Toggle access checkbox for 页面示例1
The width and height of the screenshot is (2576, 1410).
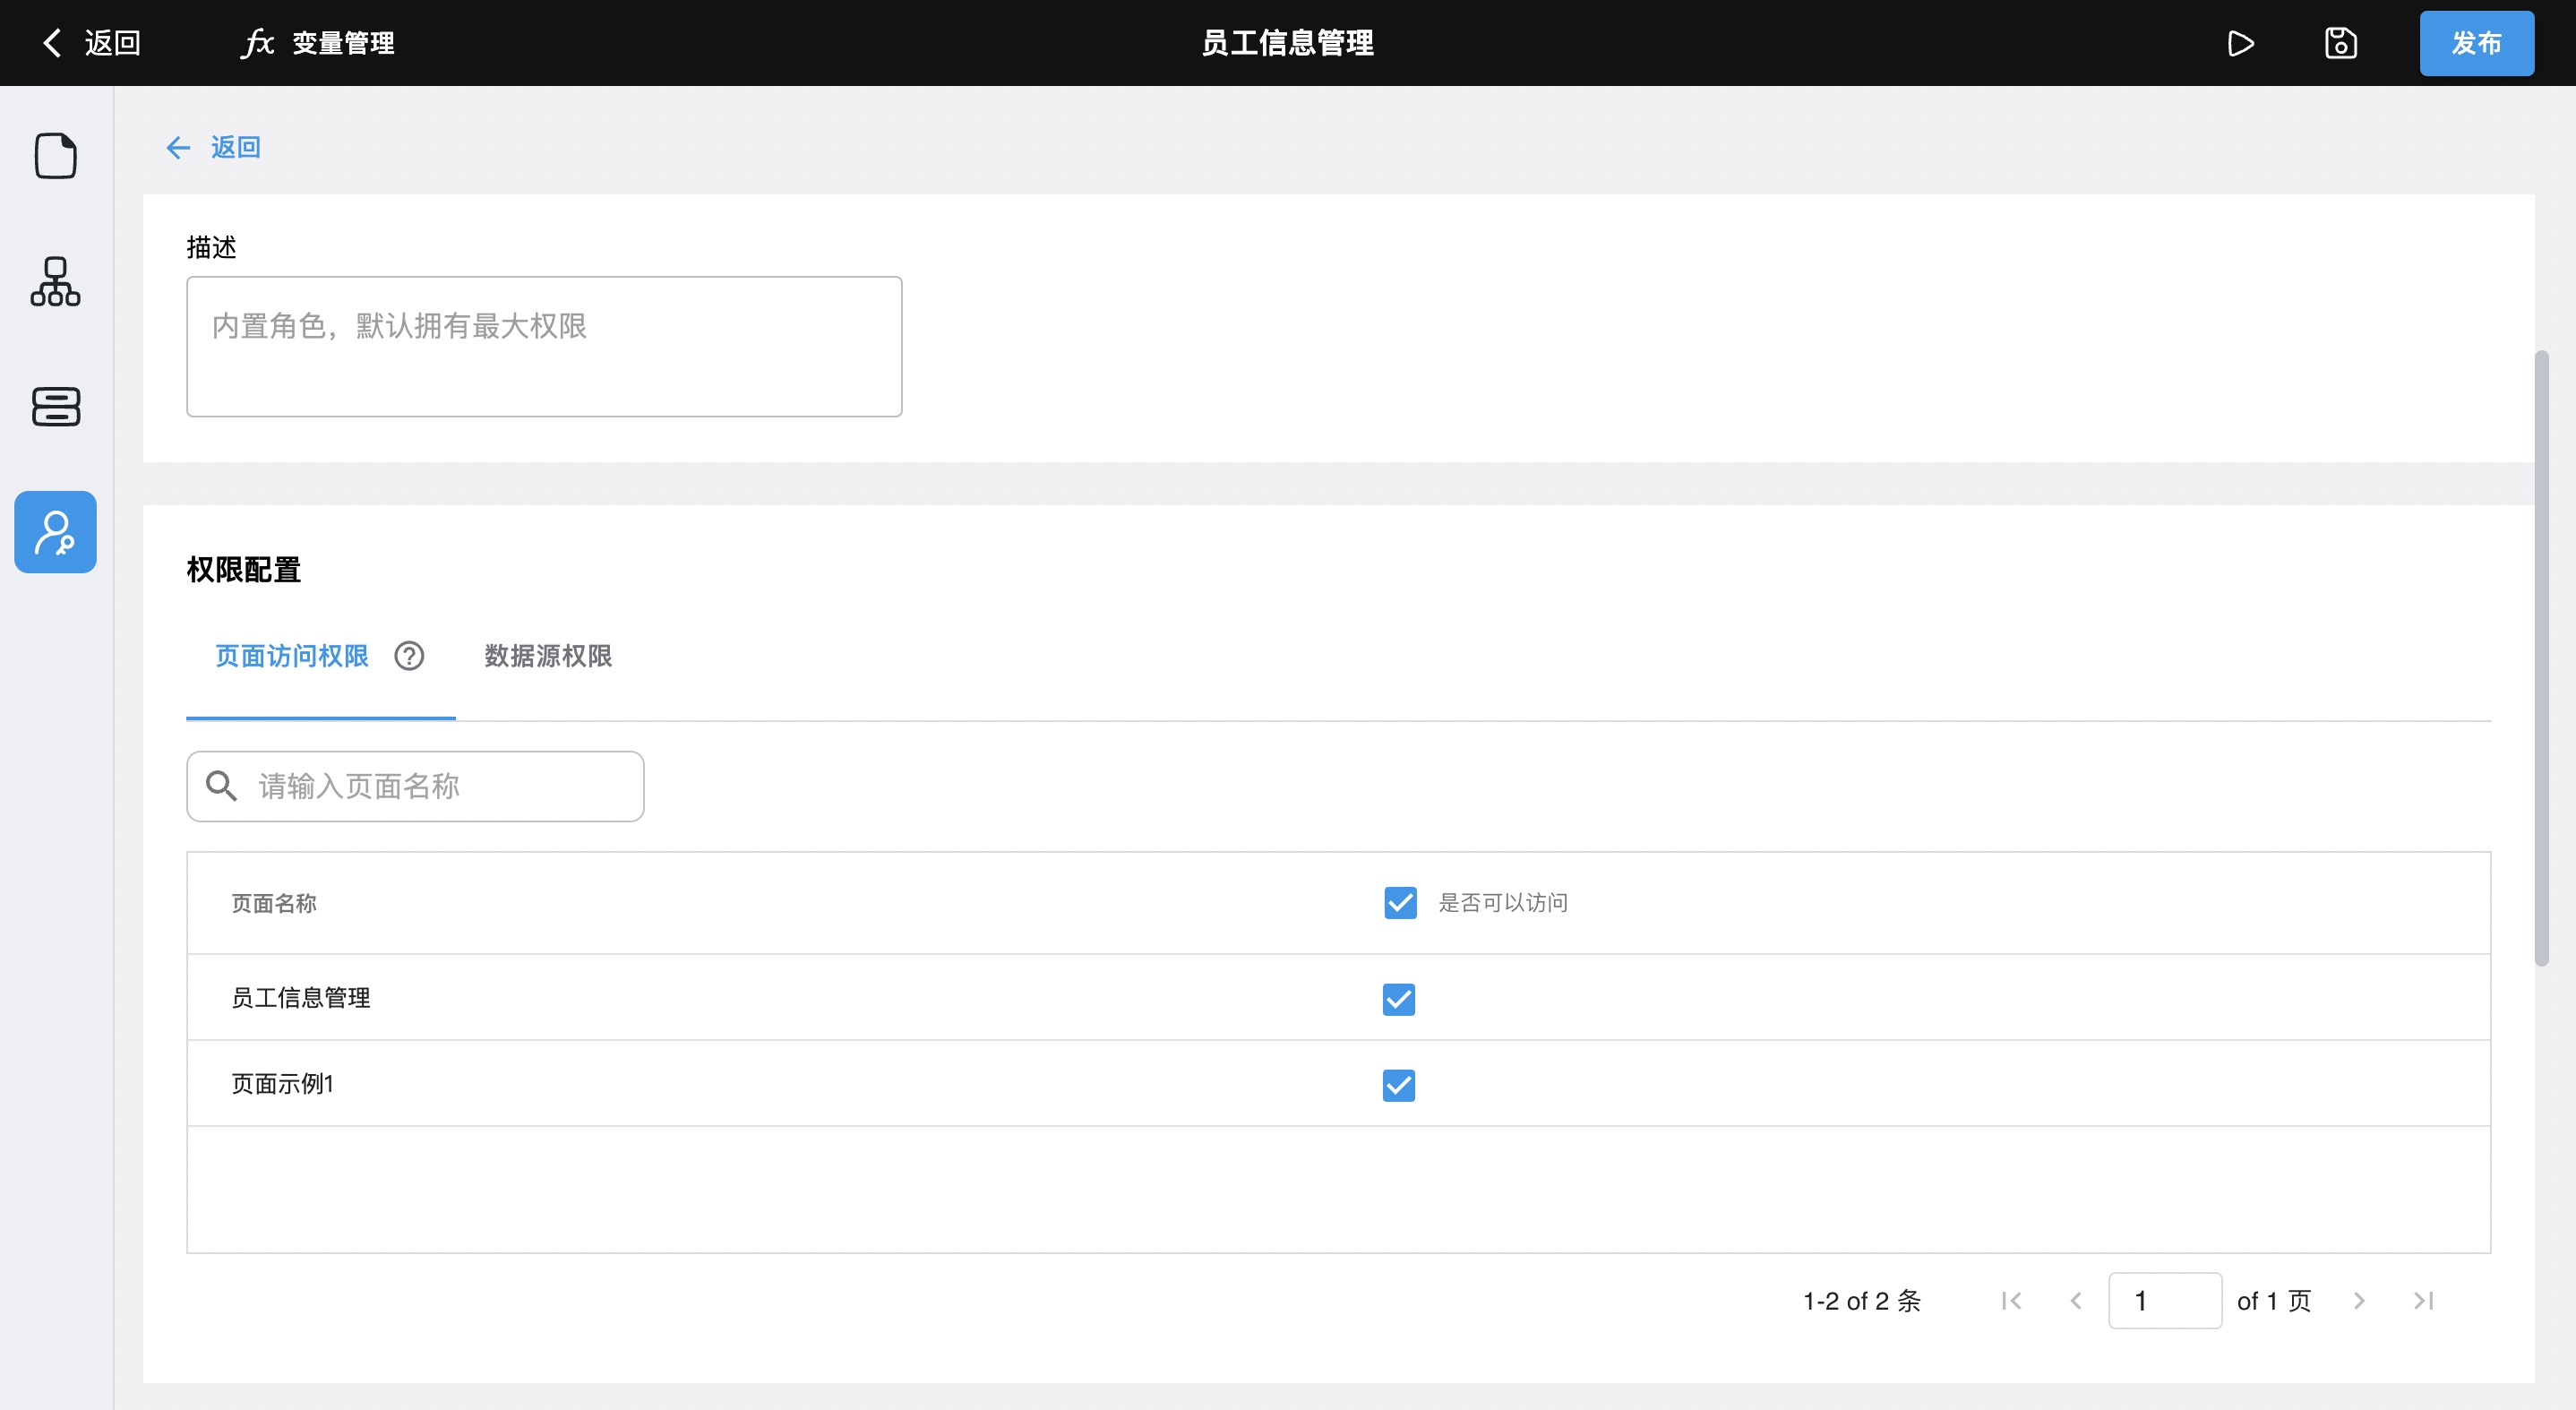coord(1398,1085)
